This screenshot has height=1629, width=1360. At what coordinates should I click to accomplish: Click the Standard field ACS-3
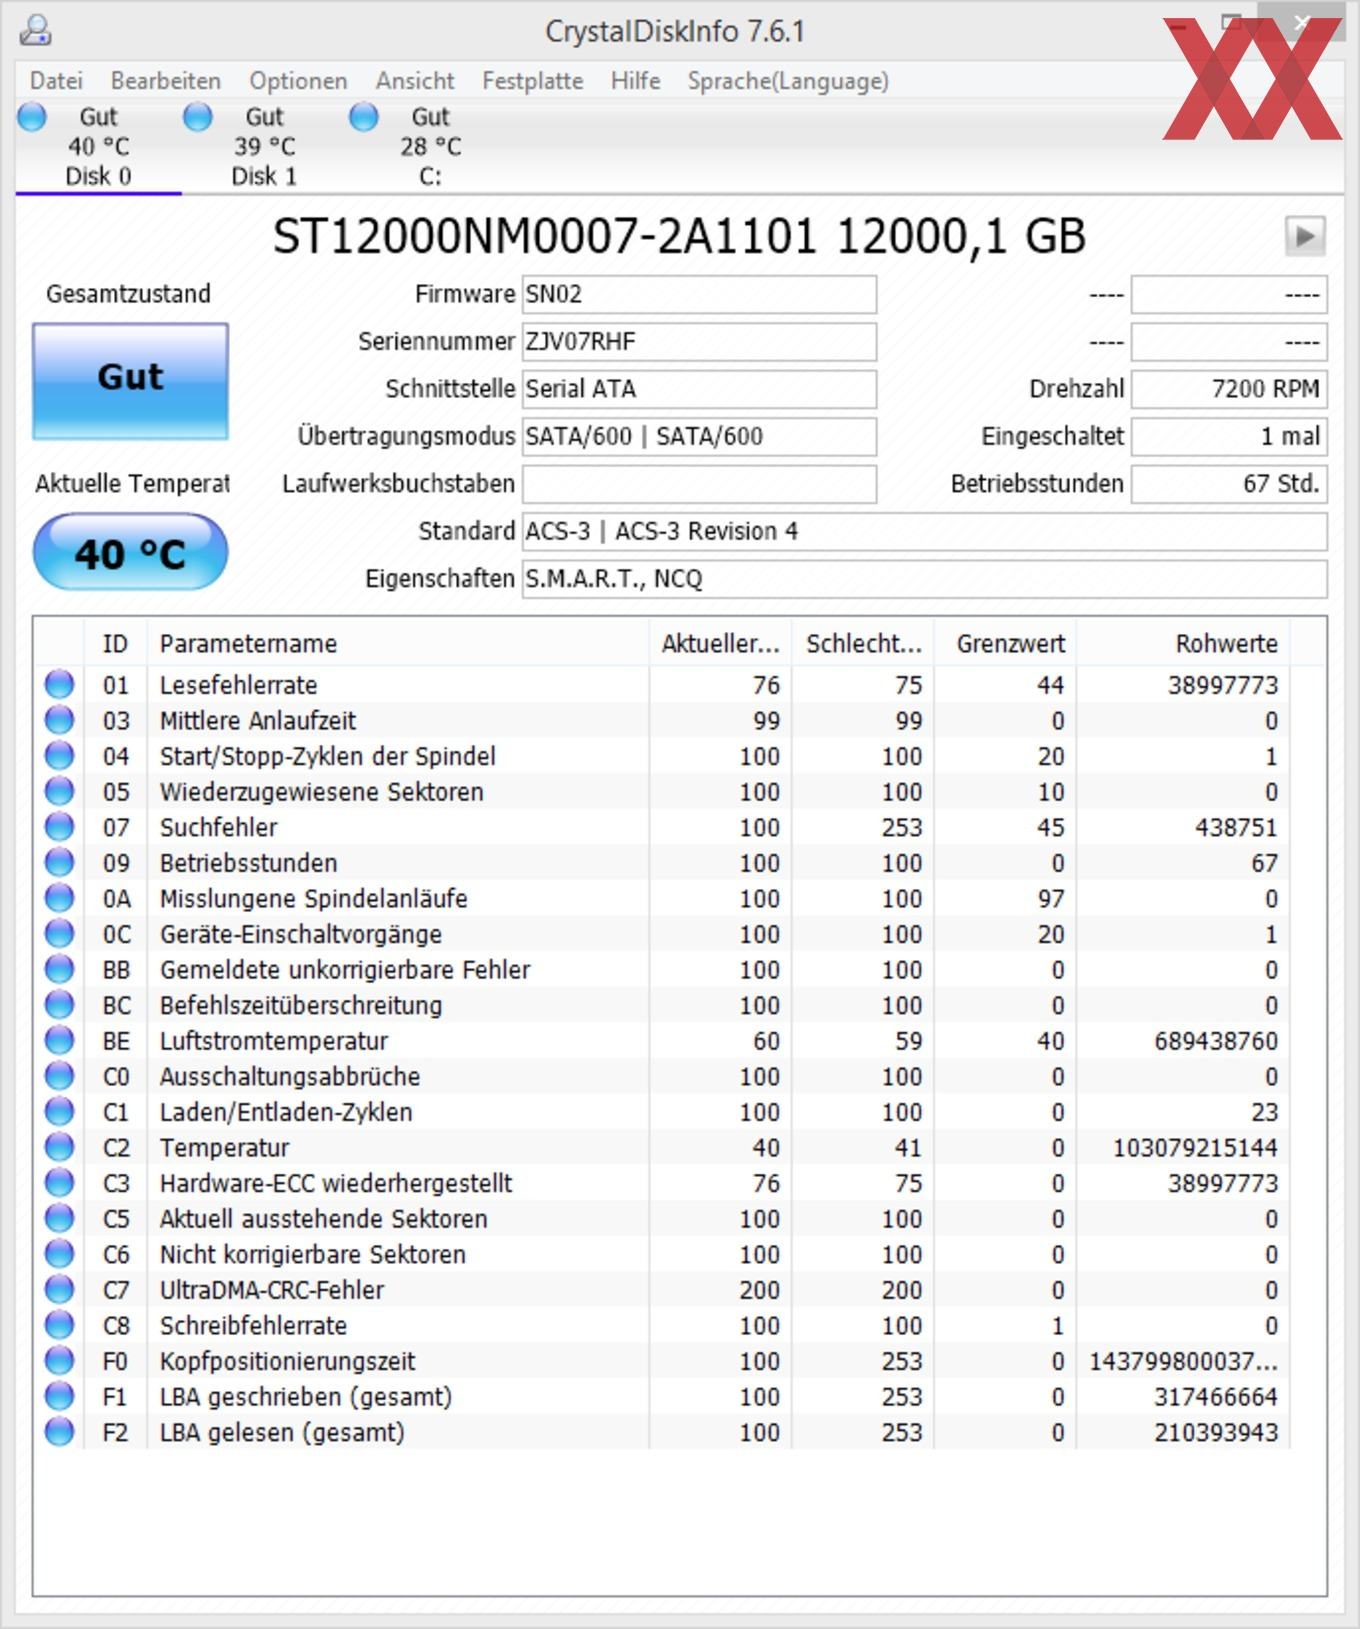coord(924,531)
